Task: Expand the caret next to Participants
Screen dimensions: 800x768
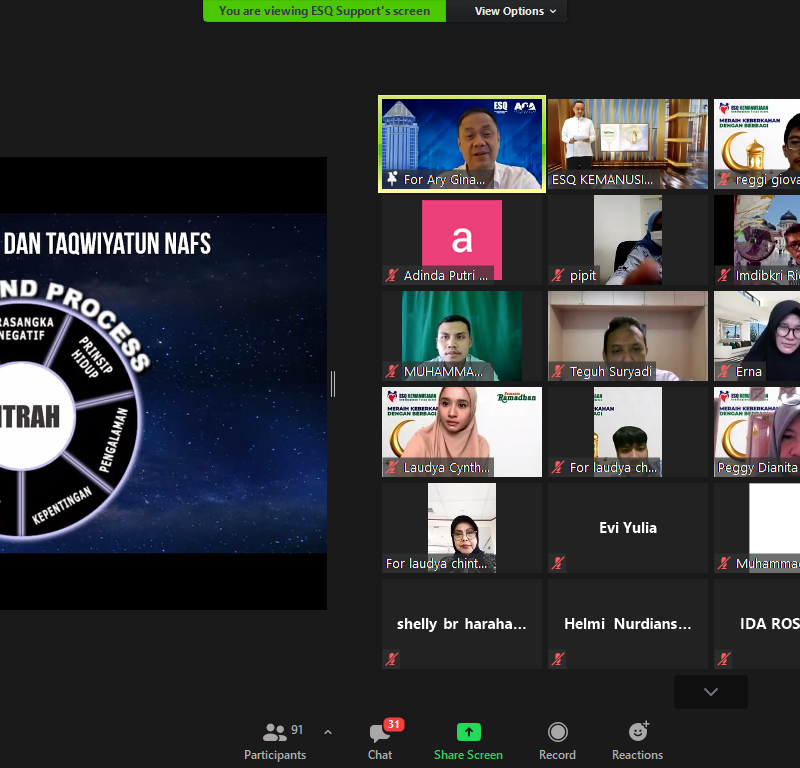Action: pos(328,733)
